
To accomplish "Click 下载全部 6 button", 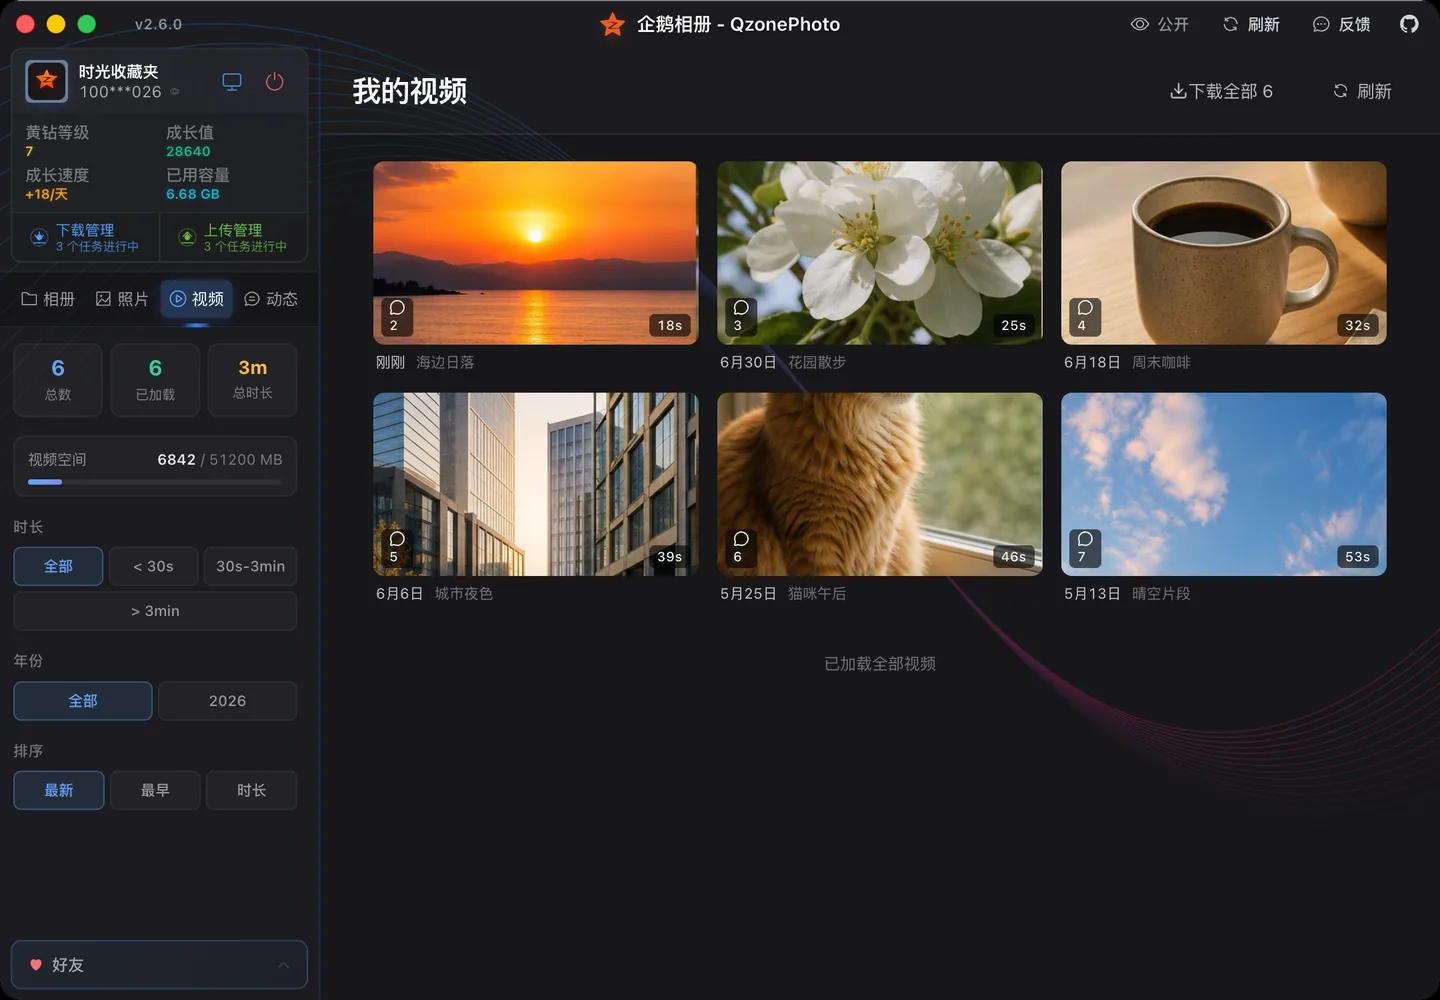I will (1221, 91).
